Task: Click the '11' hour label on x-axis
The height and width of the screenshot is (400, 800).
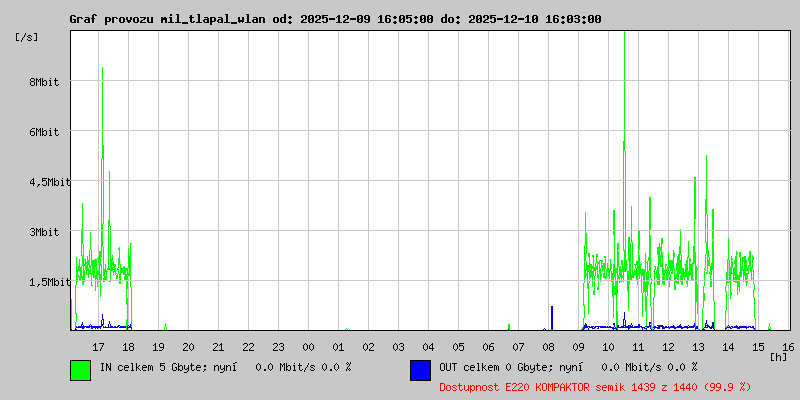Action: pos(638,347)
